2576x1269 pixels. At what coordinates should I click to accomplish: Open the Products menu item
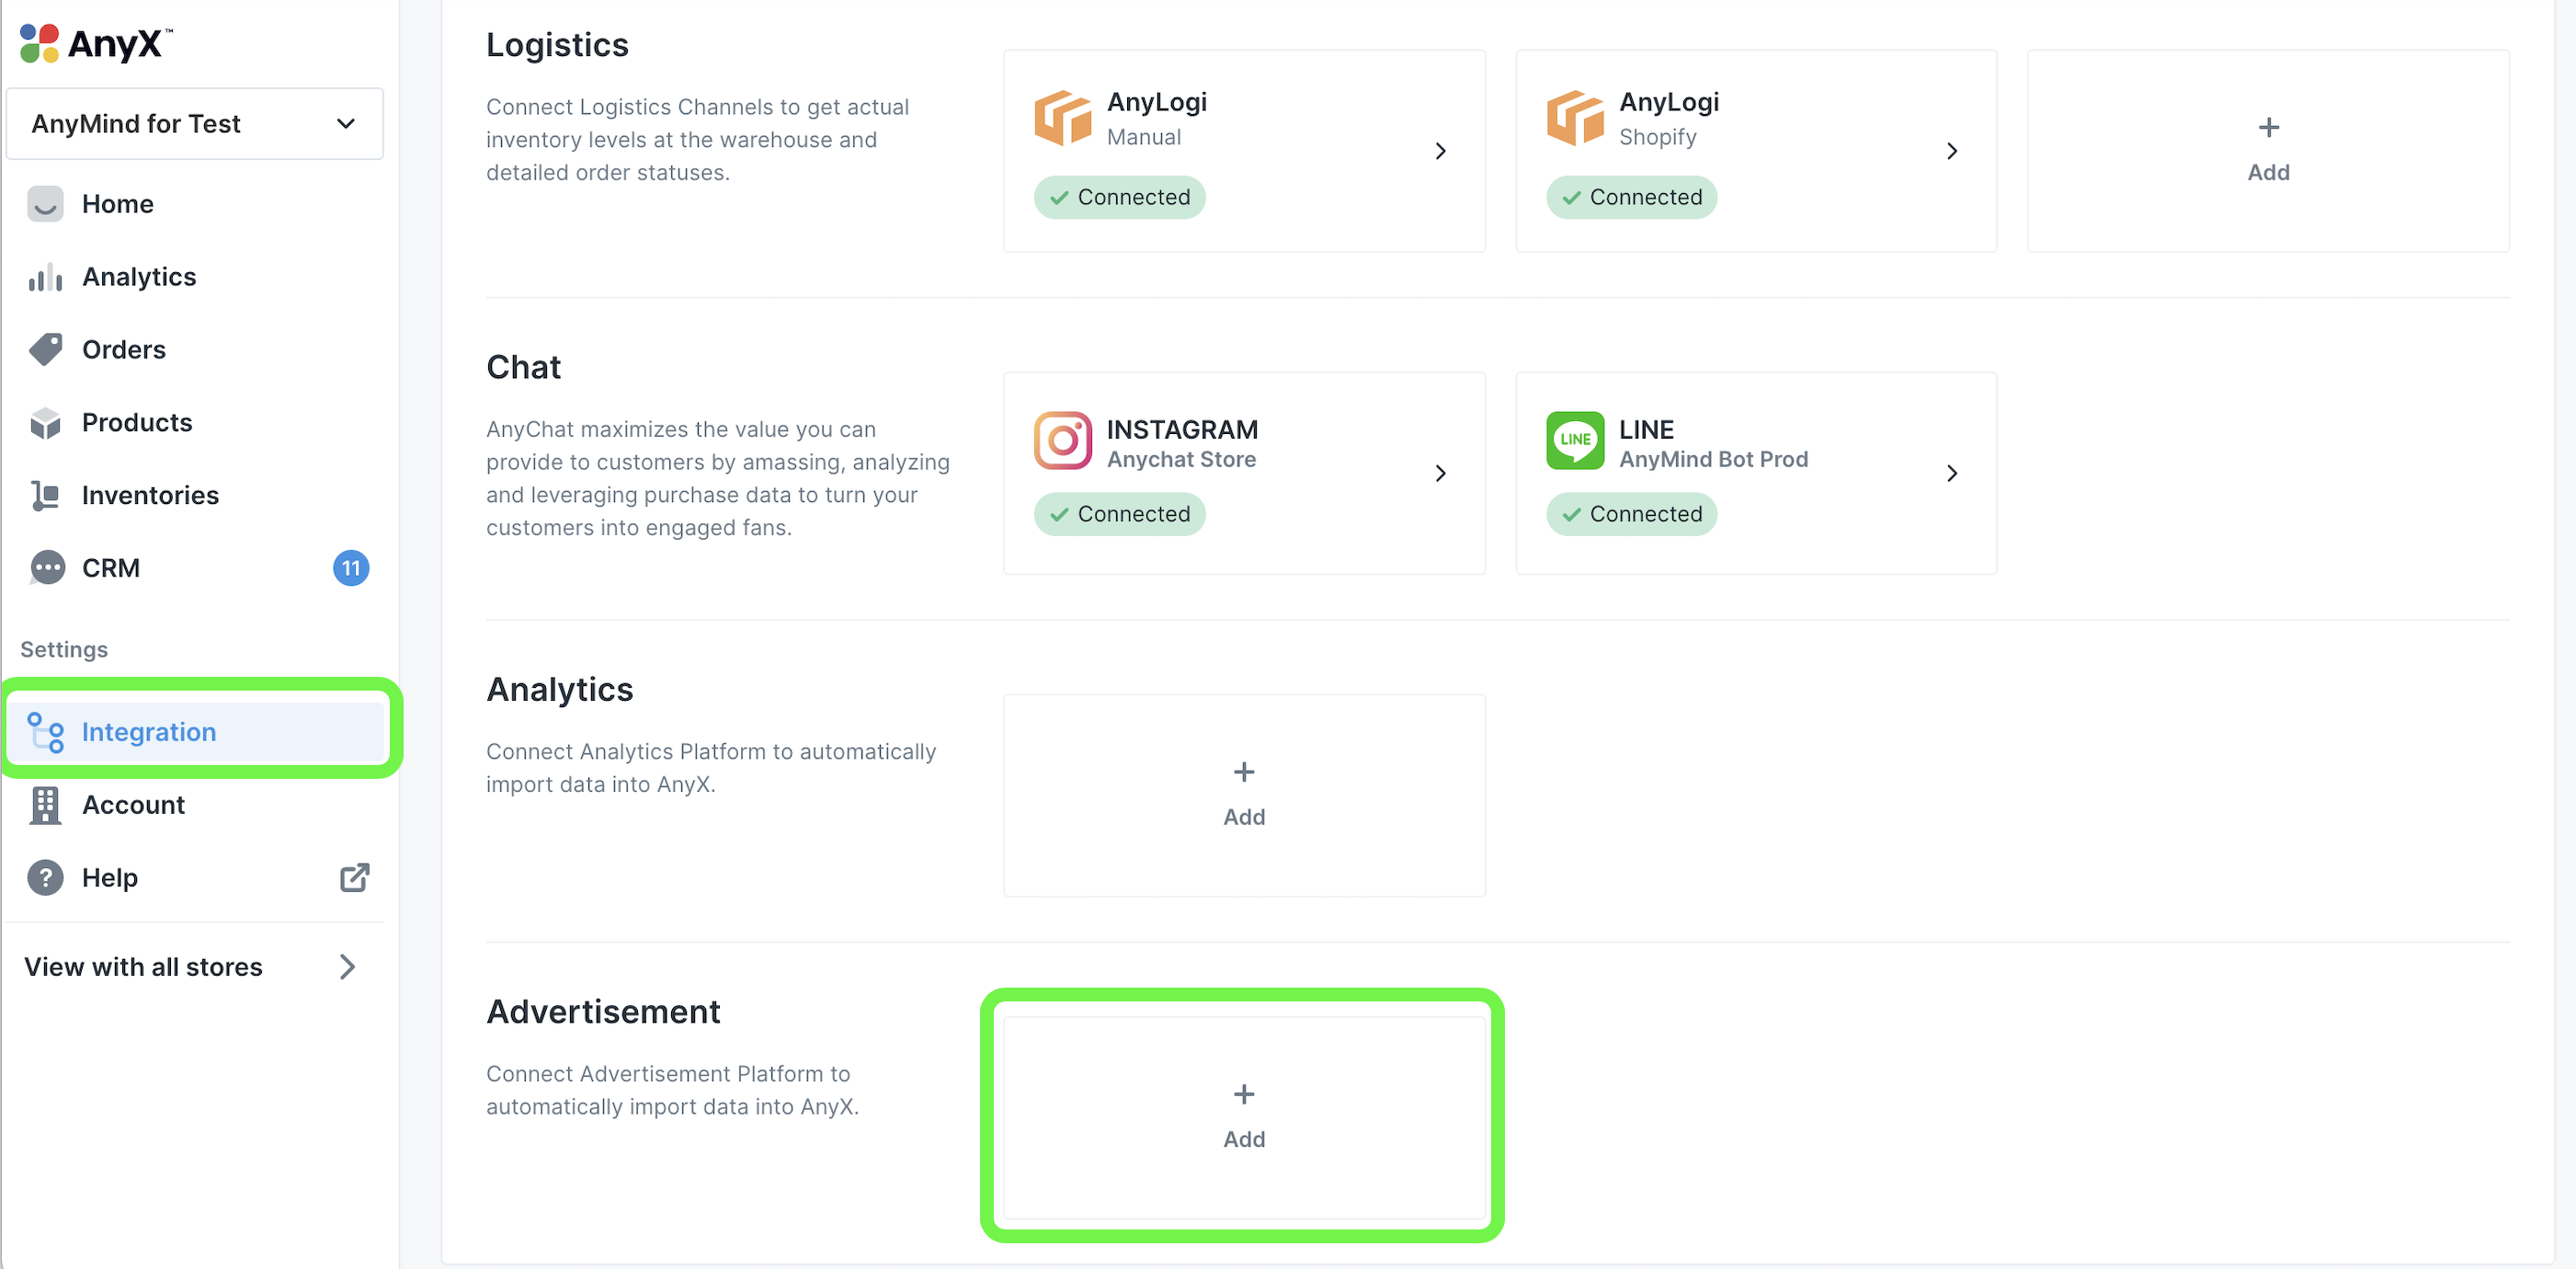pyautogui.click(x=137, y=423)
